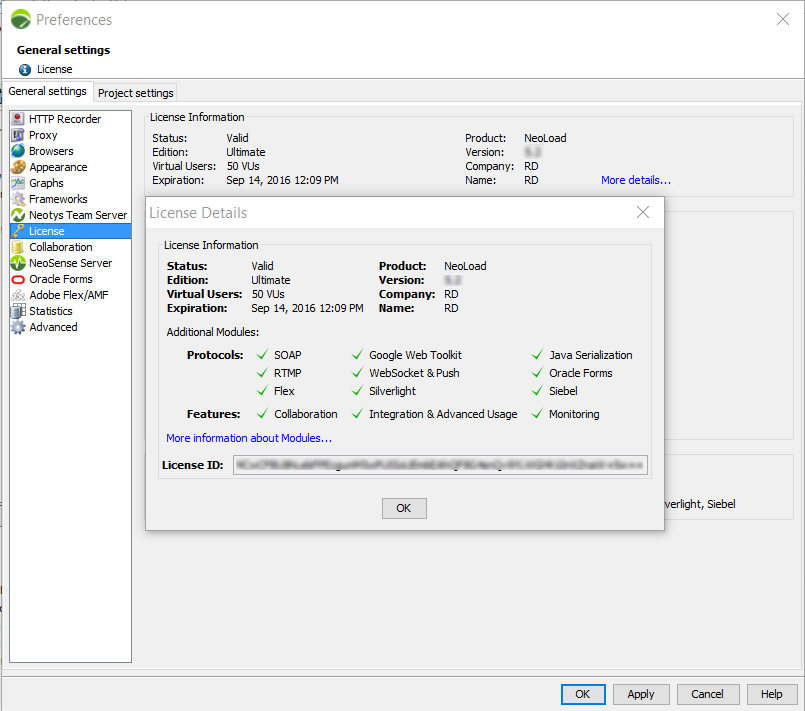Switch to the General settings tab
Image resolution: width=805 pixels, height=711 pixels.
(47, 92)
